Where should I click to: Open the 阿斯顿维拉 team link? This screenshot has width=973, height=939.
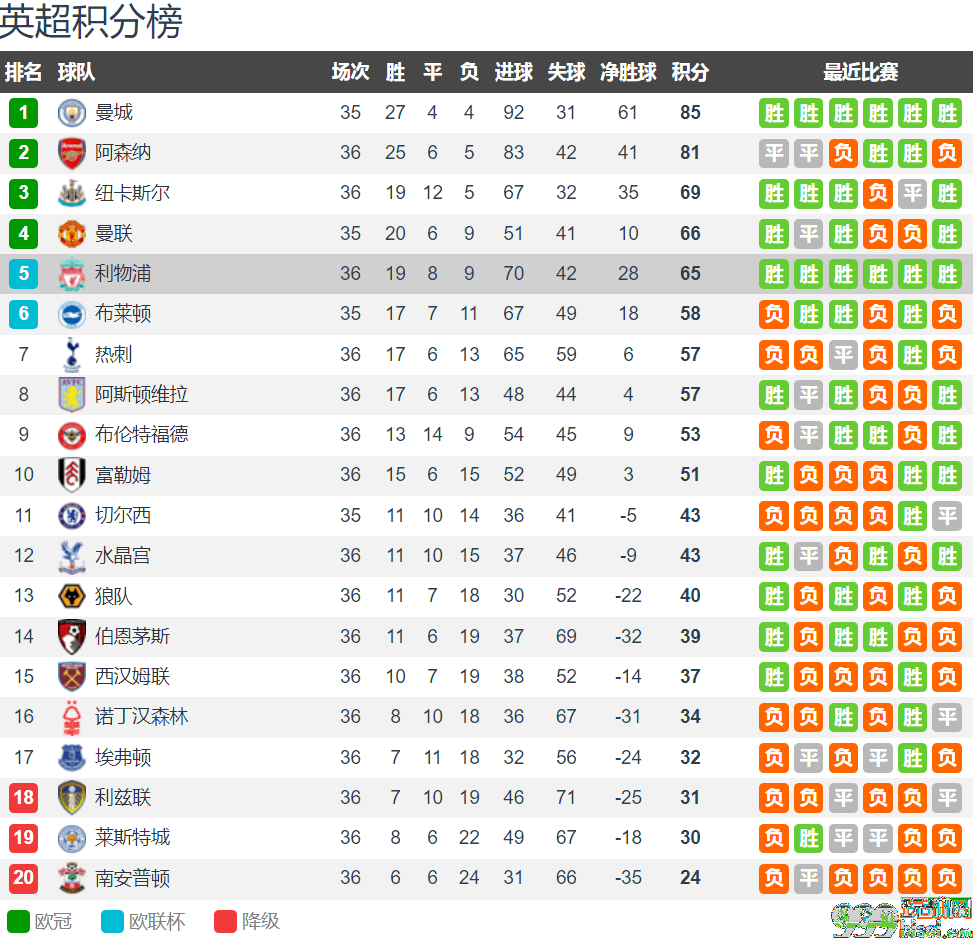pyautogui.click(x=141, y=394)
